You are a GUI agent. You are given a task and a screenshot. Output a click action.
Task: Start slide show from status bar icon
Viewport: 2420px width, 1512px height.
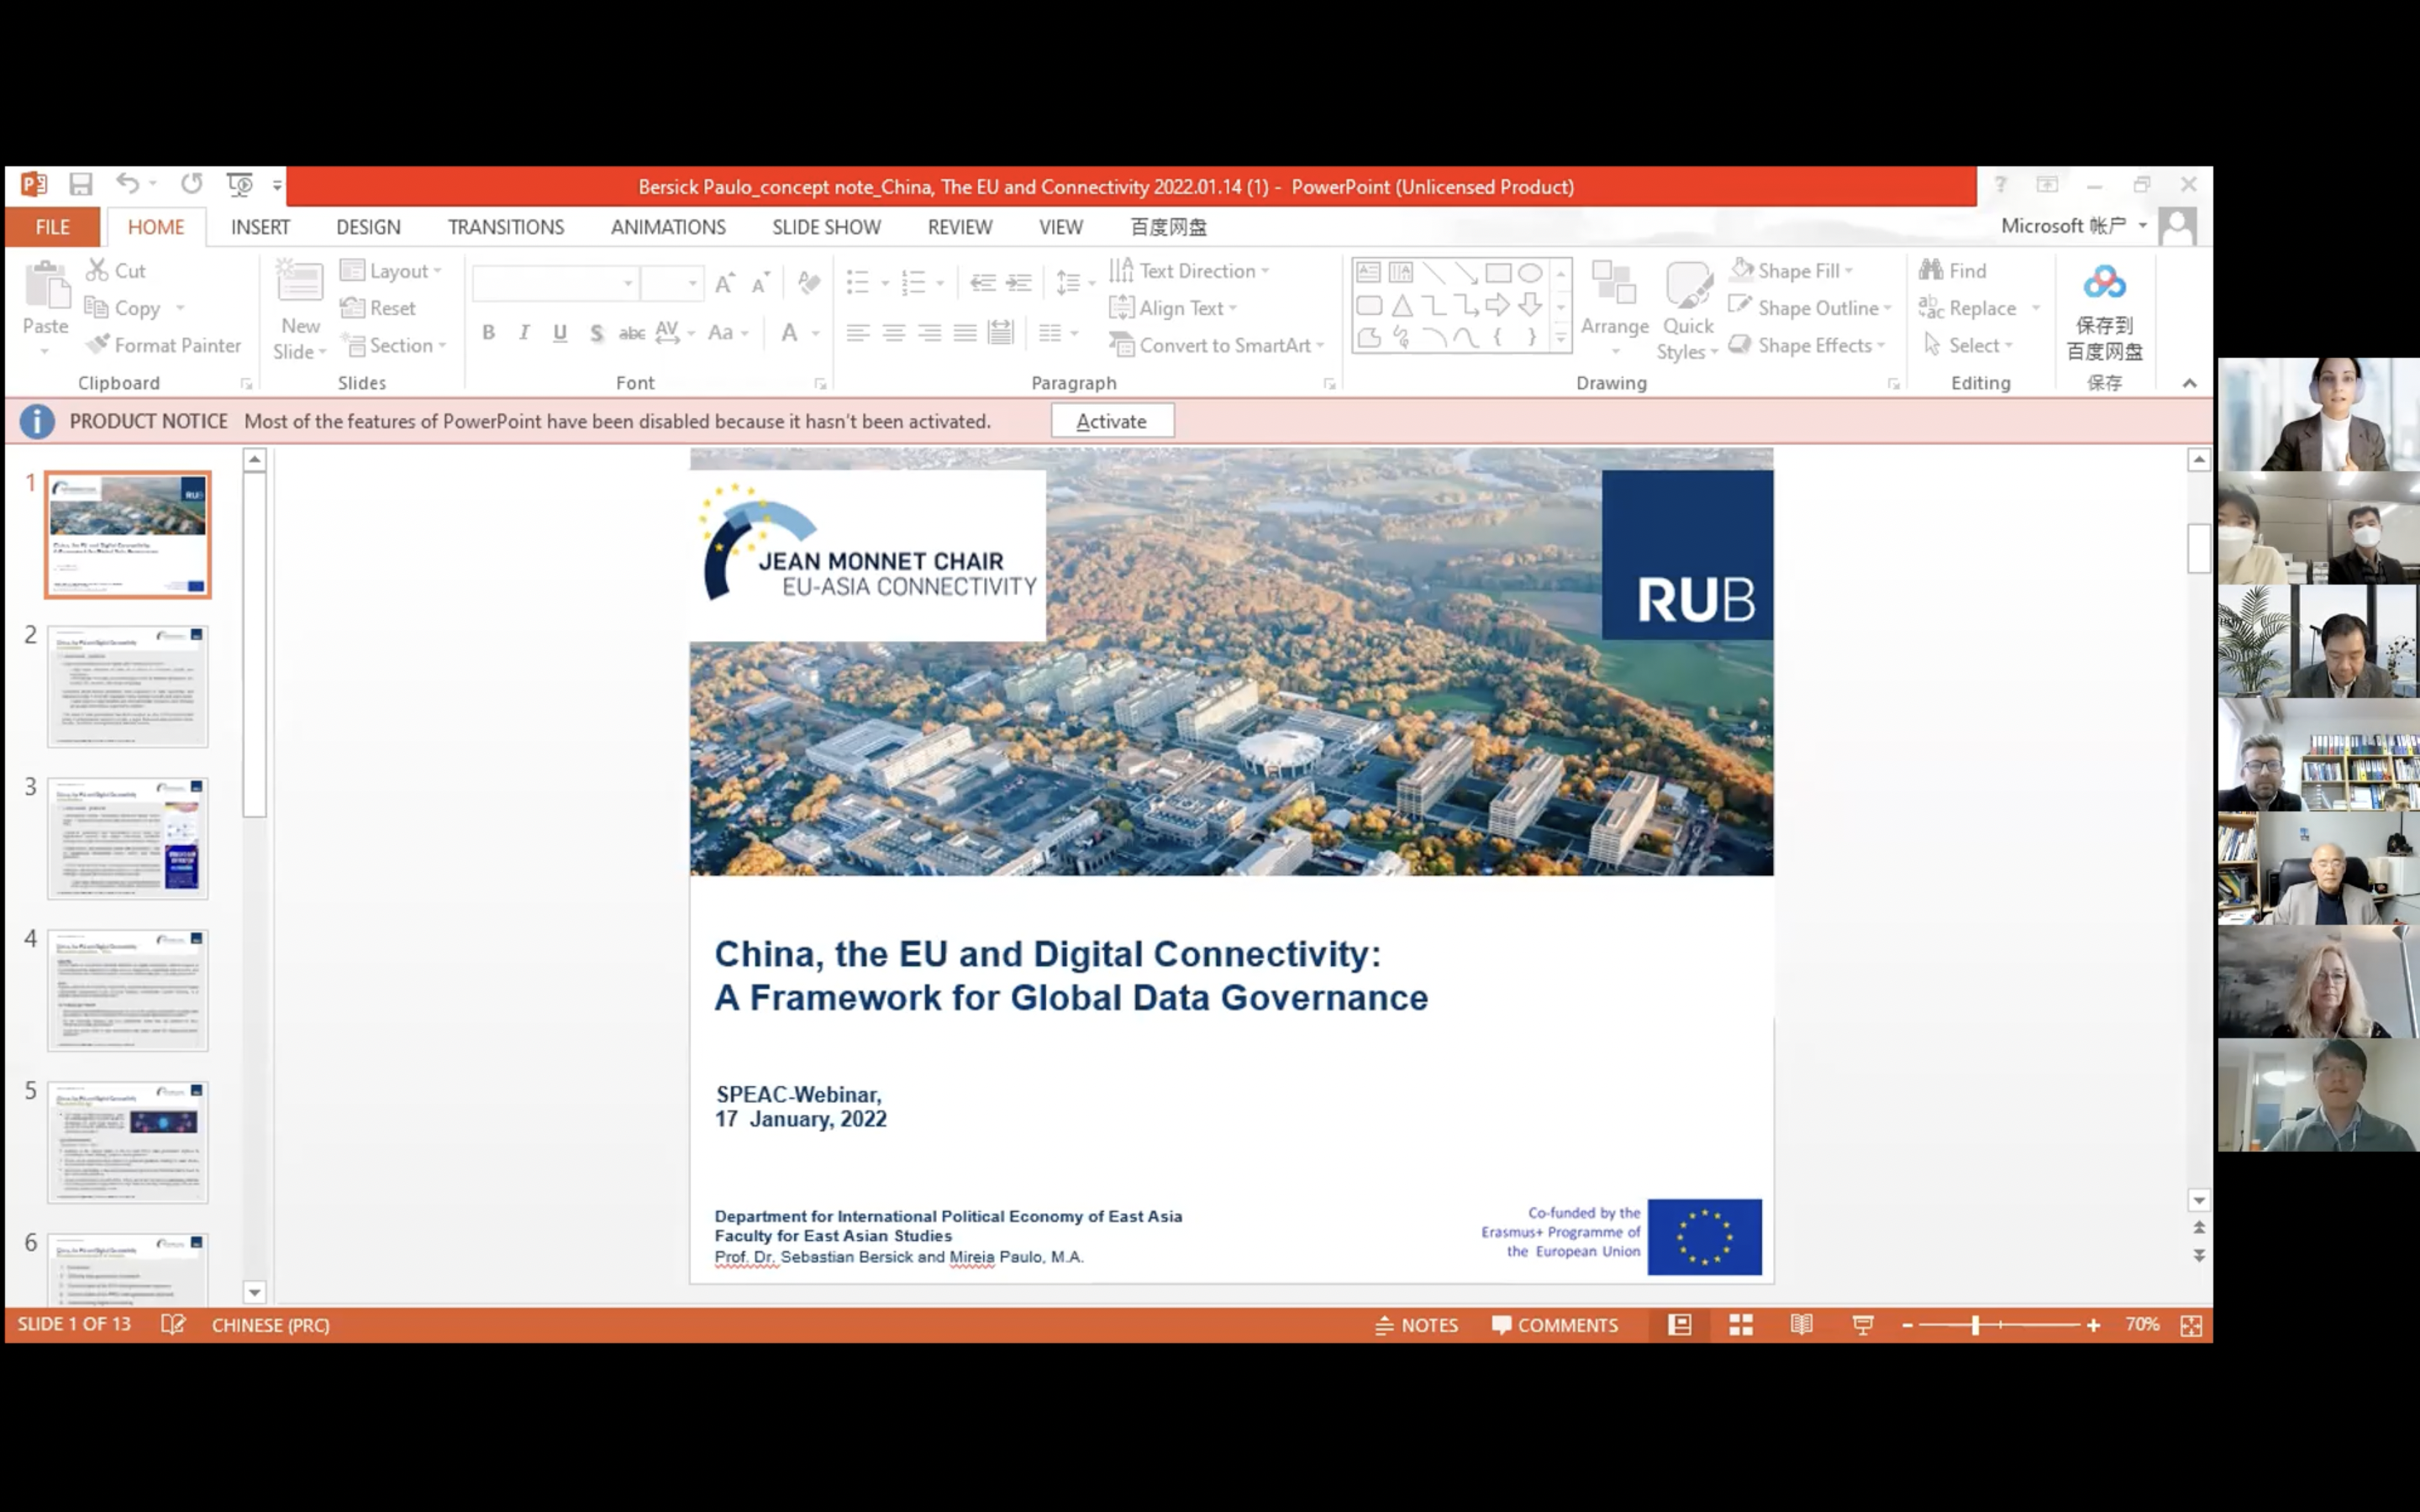[x=1862, y=1325]
